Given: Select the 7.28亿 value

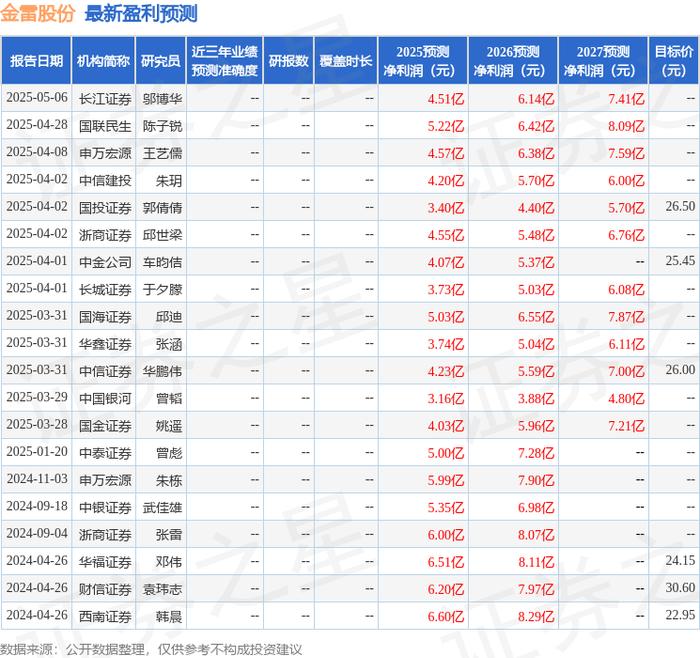Looking at the screenshot, I should click(x=536, y=453).
